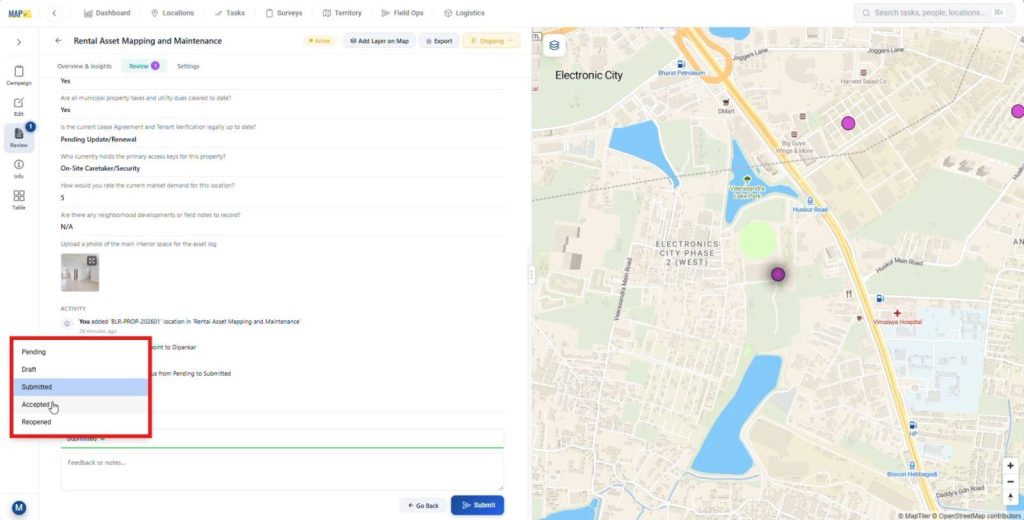Select Draft in status list
The image size is (1024, 520).
click(81, 369)
